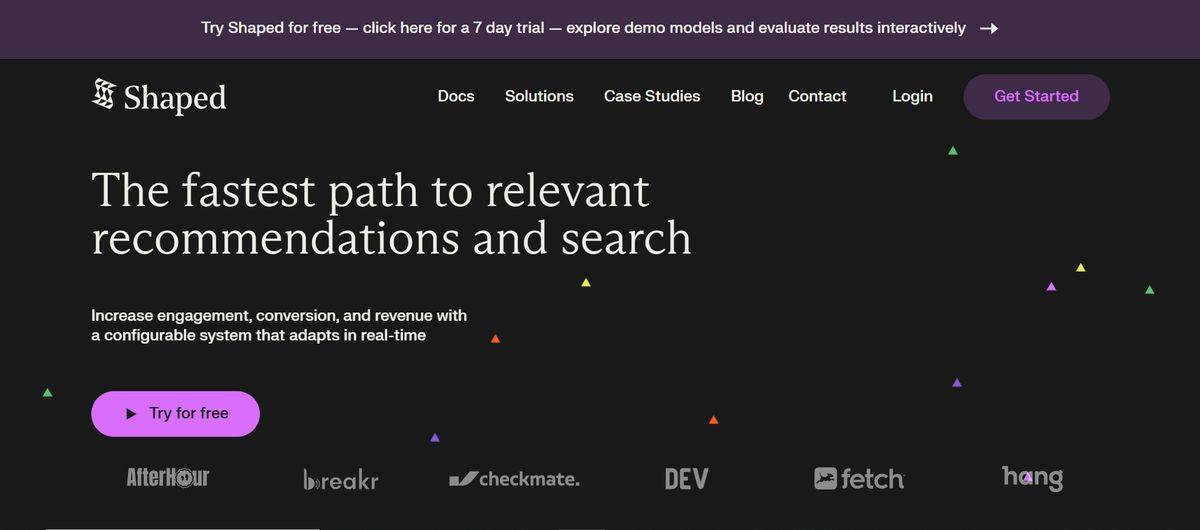The width and height of the screenshot is (1200, 530).
Task: Click the Shaped wordmark text
Action: pyautogui.click(x=175, y=97)
